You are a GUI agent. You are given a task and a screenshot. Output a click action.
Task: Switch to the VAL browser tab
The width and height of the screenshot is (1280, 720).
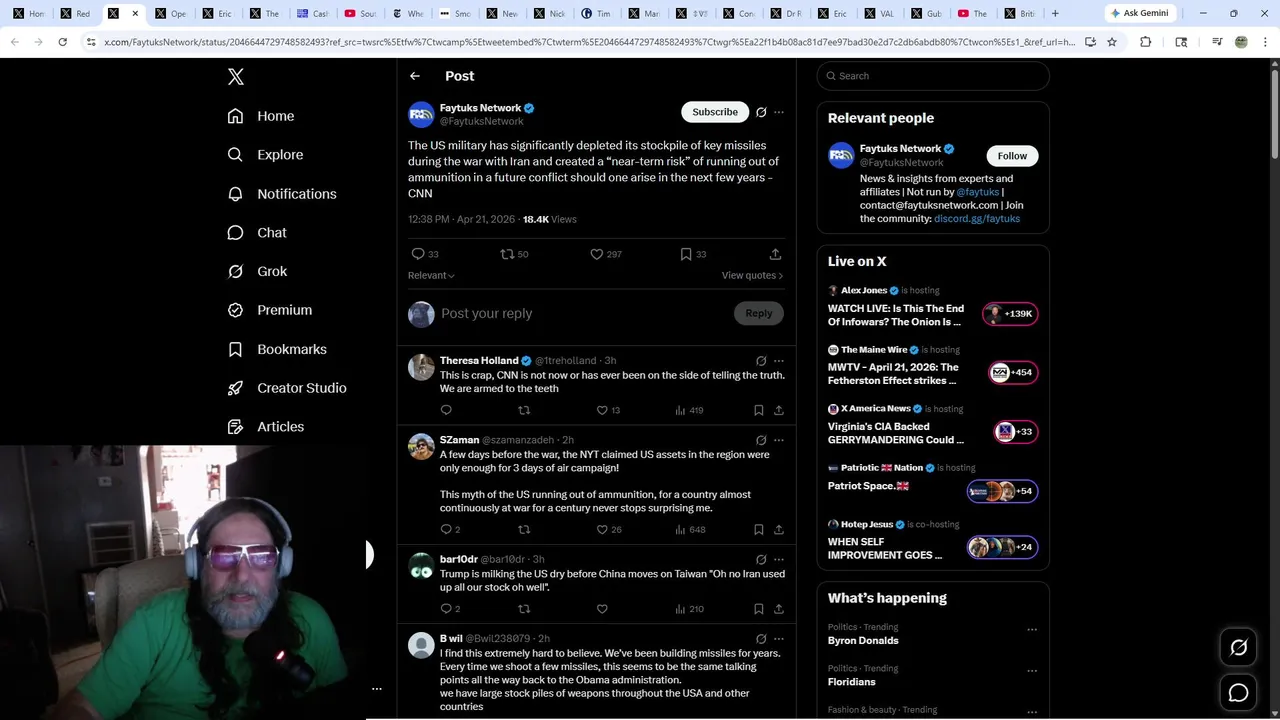[880, 13]
